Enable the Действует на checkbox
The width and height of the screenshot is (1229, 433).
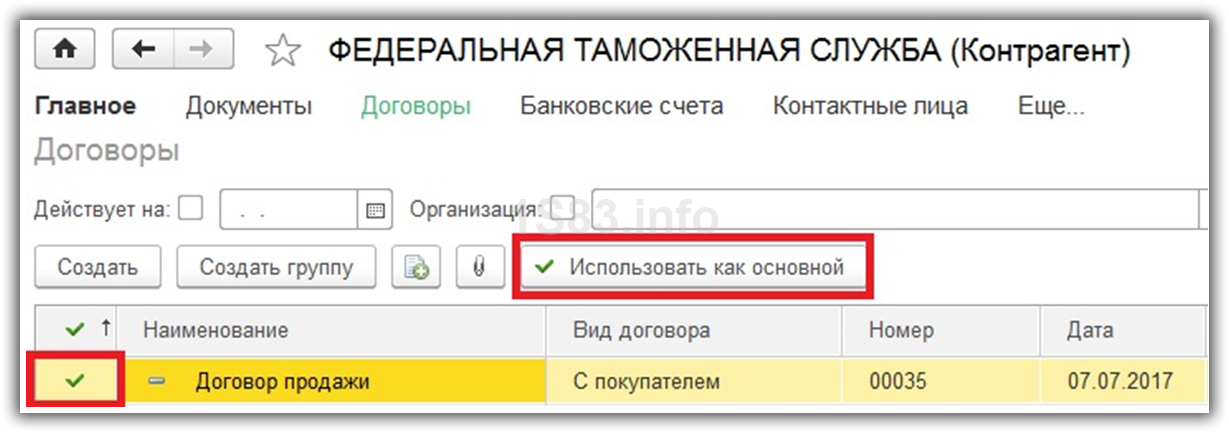point(190,208)
